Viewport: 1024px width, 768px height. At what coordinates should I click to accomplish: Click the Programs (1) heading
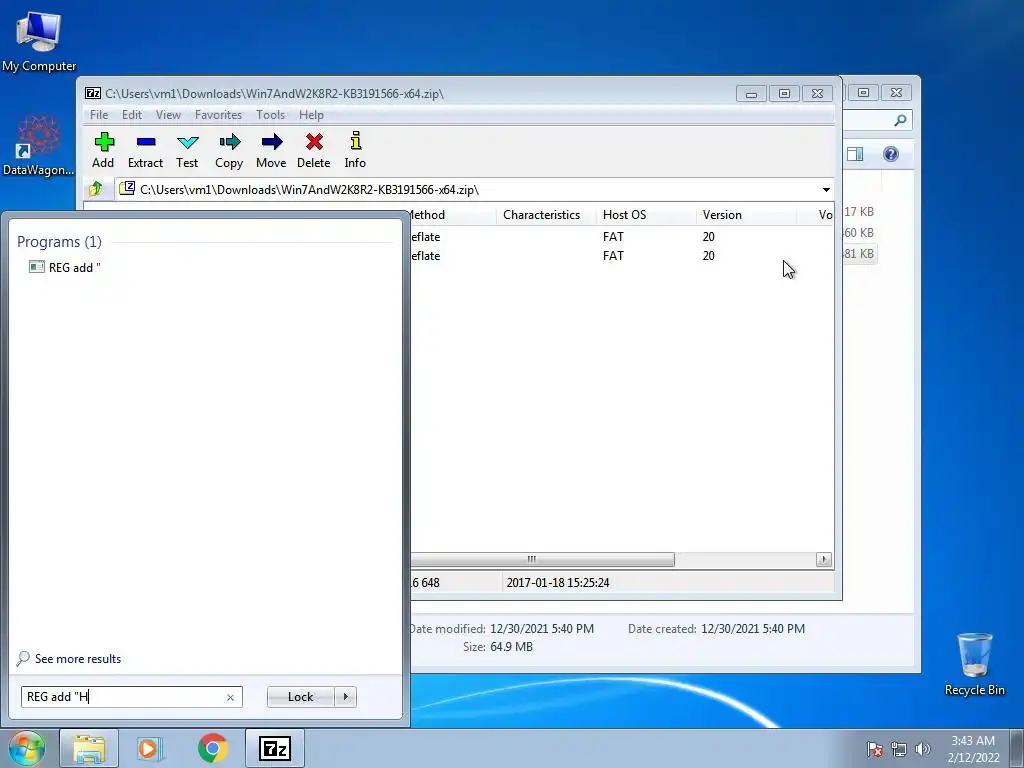click(59, 242)
